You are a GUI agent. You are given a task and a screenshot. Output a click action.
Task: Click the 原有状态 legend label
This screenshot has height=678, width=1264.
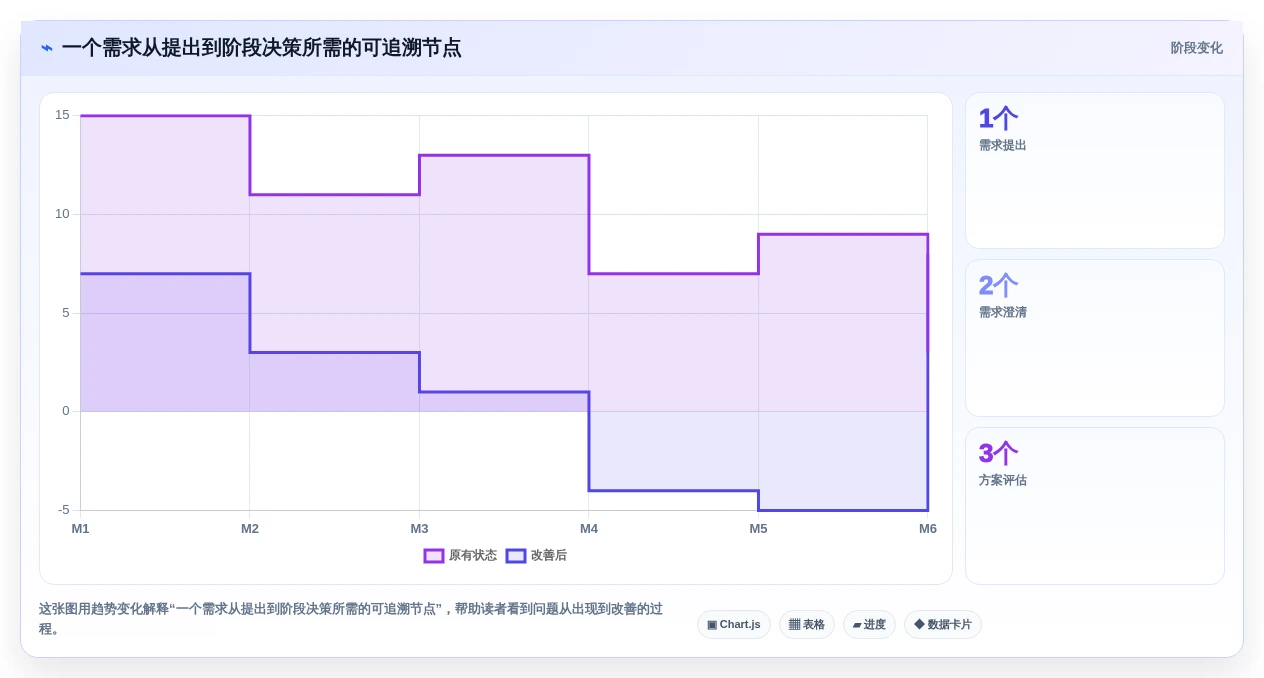473,556
